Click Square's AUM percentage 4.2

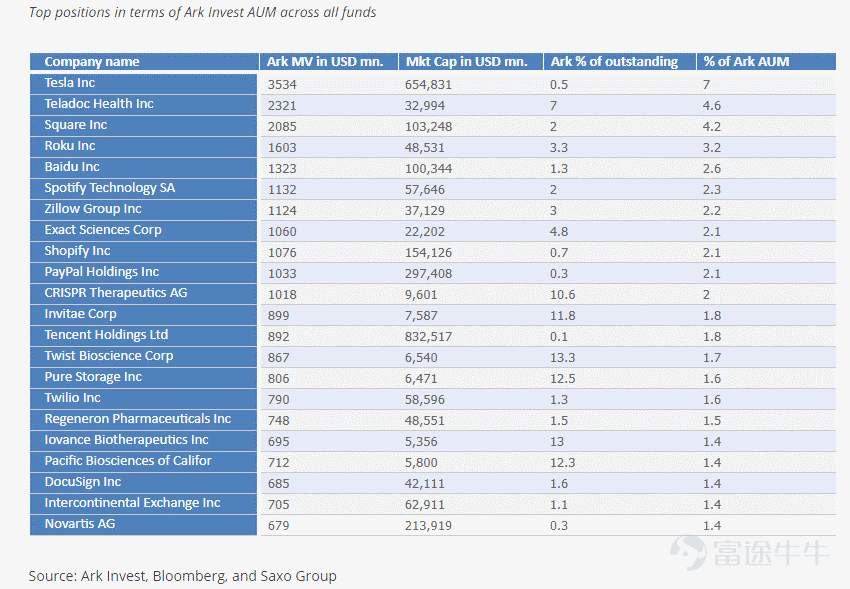pos(712,127)
